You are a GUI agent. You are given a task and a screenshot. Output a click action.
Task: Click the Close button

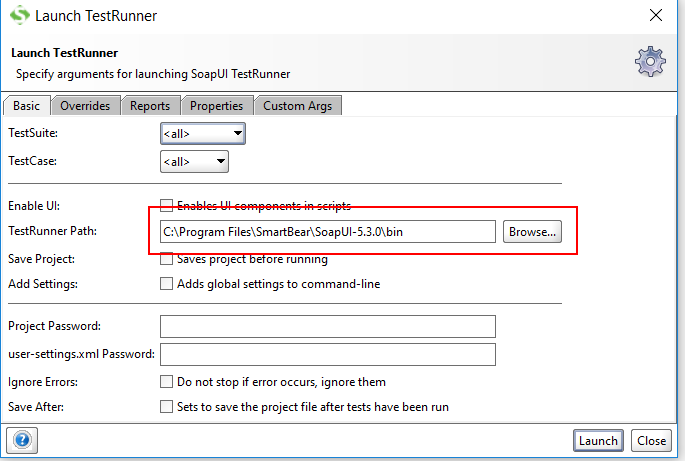651,440
